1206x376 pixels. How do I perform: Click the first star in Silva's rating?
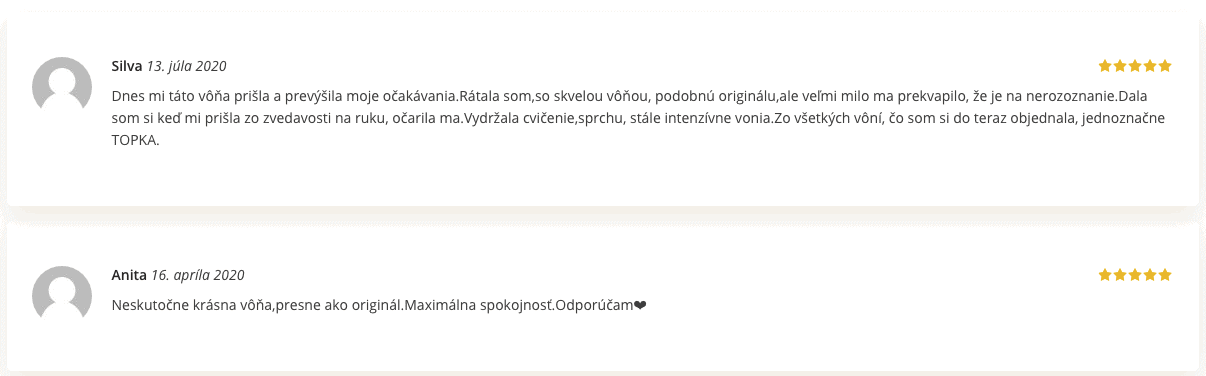click(x=1105, y=66)
